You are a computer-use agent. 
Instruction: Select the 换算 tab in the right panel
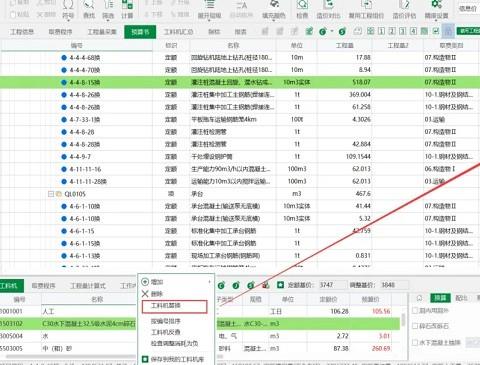440,298
